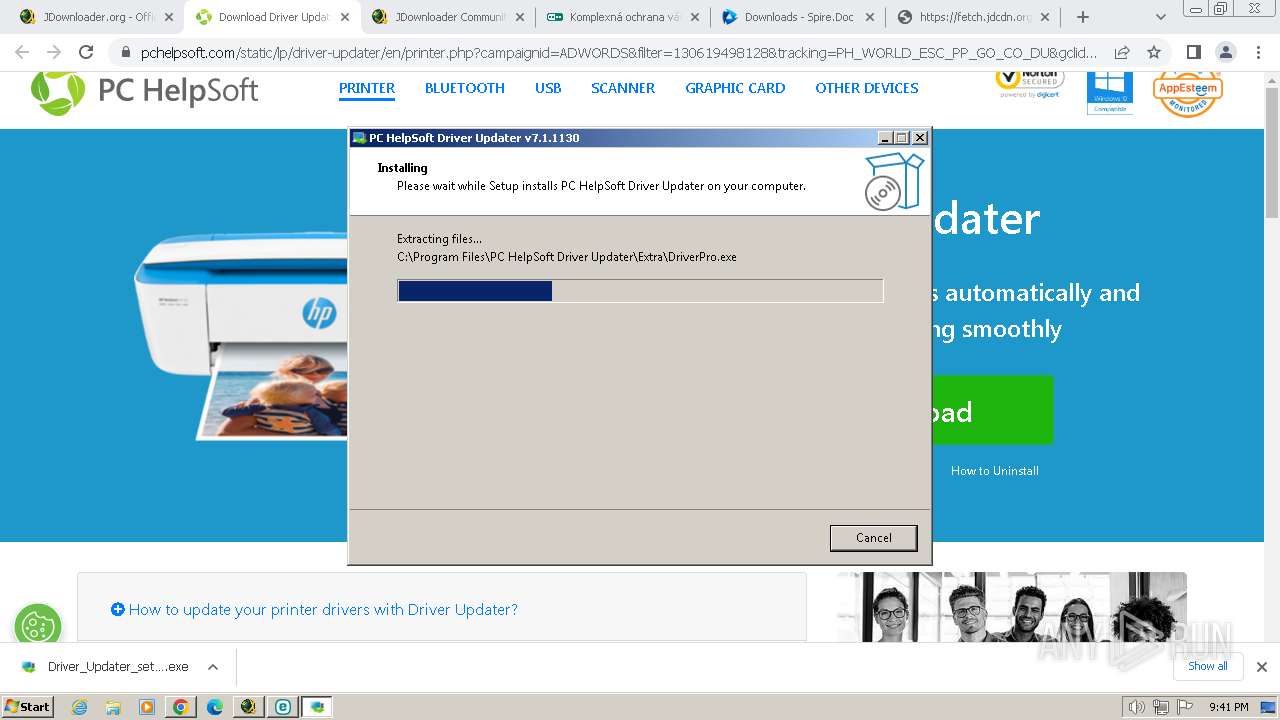Open the BLUETOOTH section link

(465, 88)
